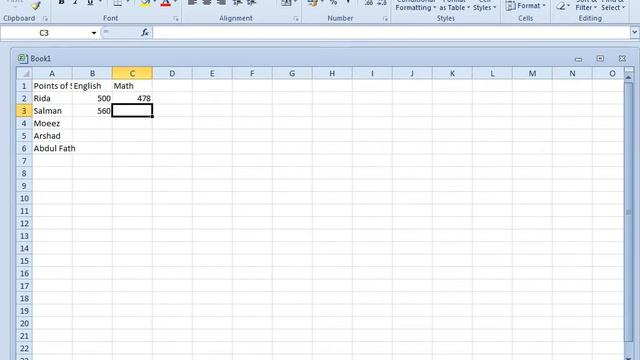Toggle Italic formatting in the Font group

point(76,3)
